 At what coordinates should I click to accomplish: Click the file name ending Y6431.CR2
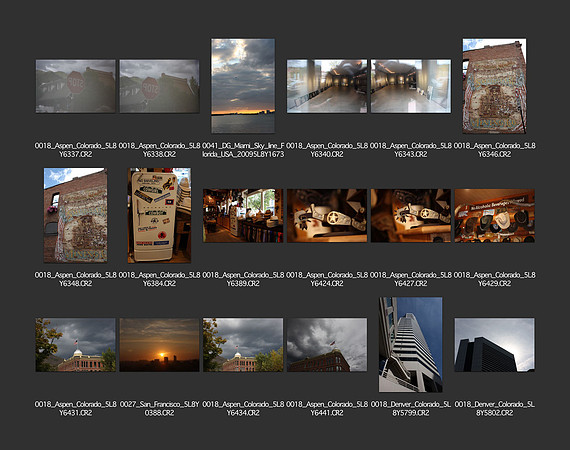[x=76, y=409]
